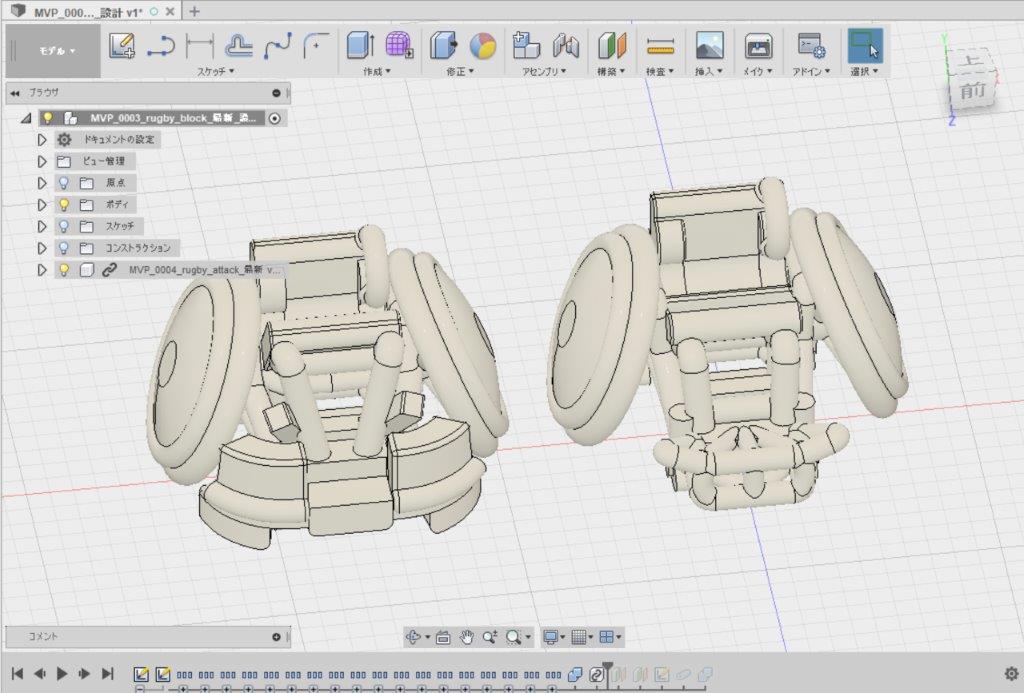Activate the Press Pull tool
This screenshot has width=1024, height=693.
pyautogui.click(x=443, y=46)
